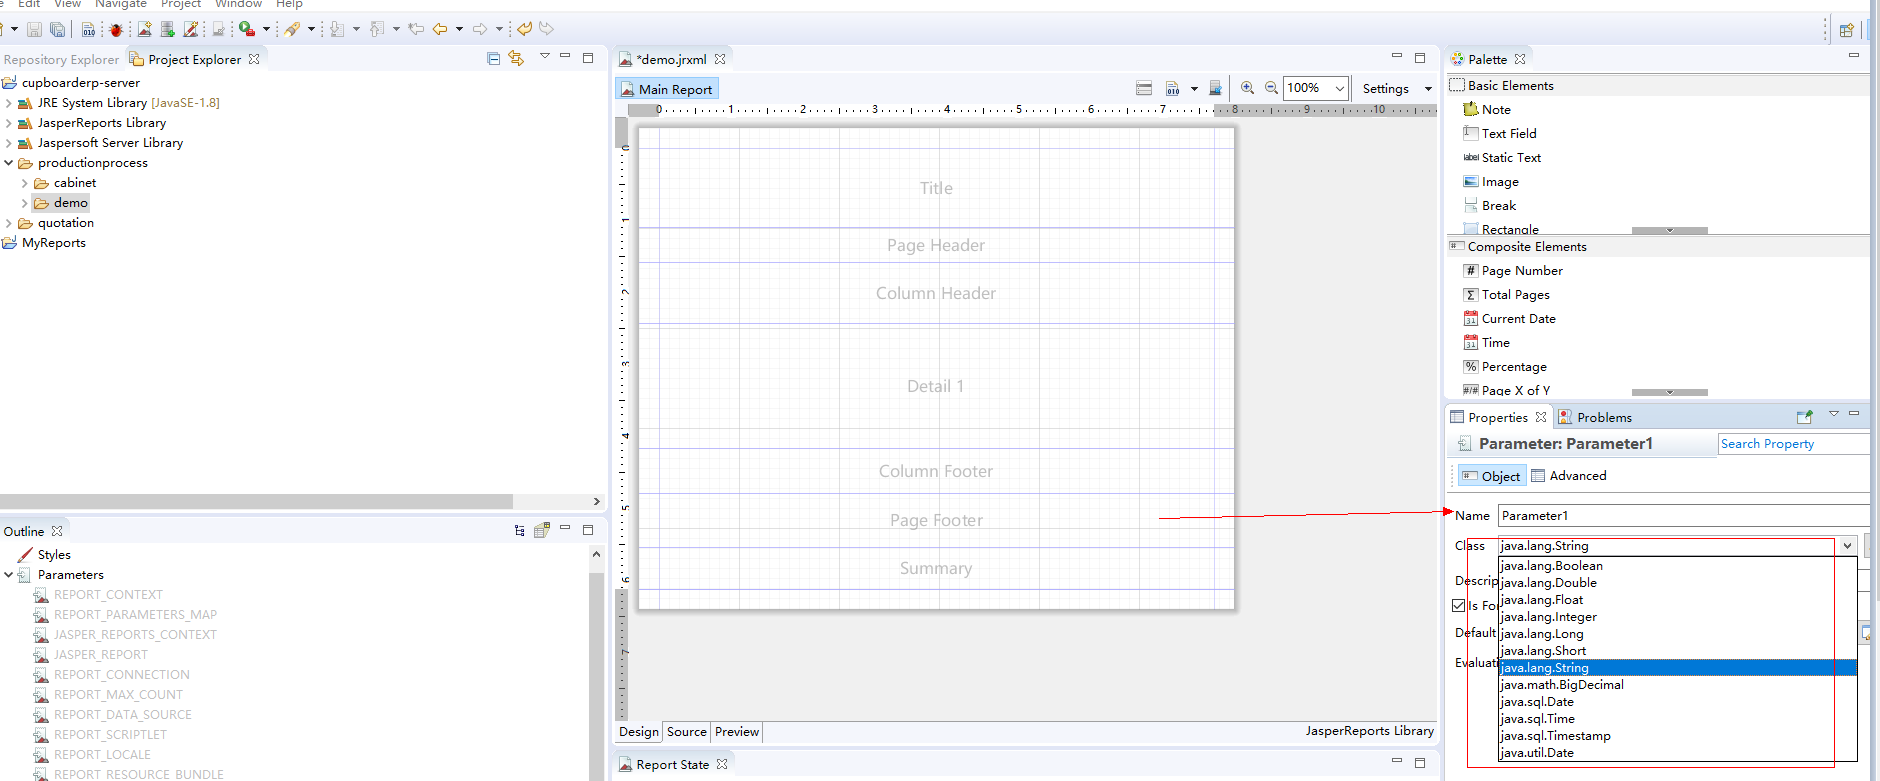Screen dimensions: 1880x781
Task: Click the red ladybug debug icon
Action: 116,30
